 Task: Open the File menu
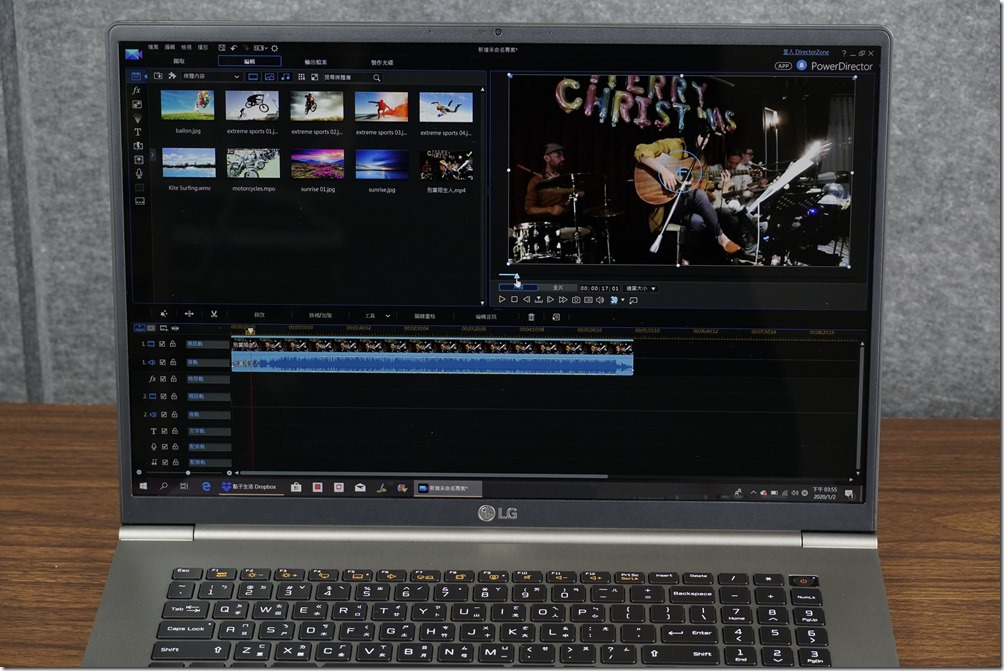coord(154,47)
